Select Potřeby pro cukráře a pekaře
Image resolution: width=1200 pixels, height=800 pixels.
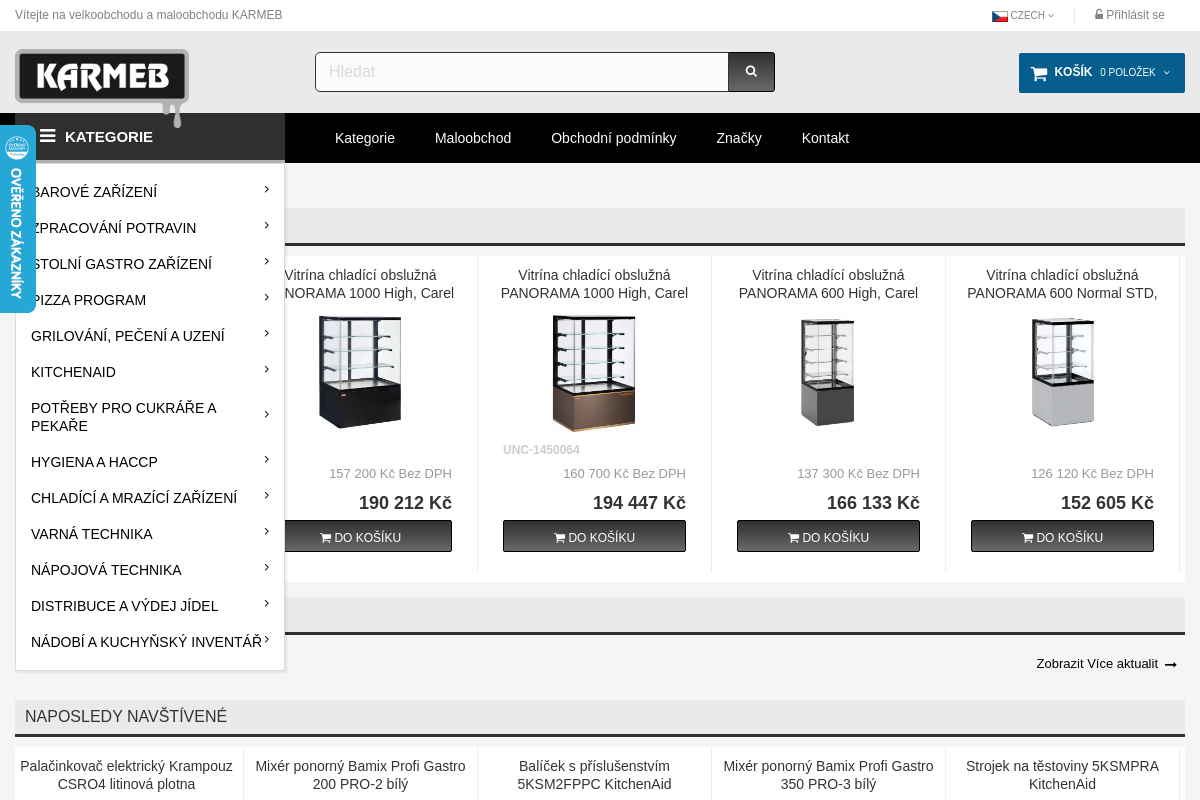(124, 417)
